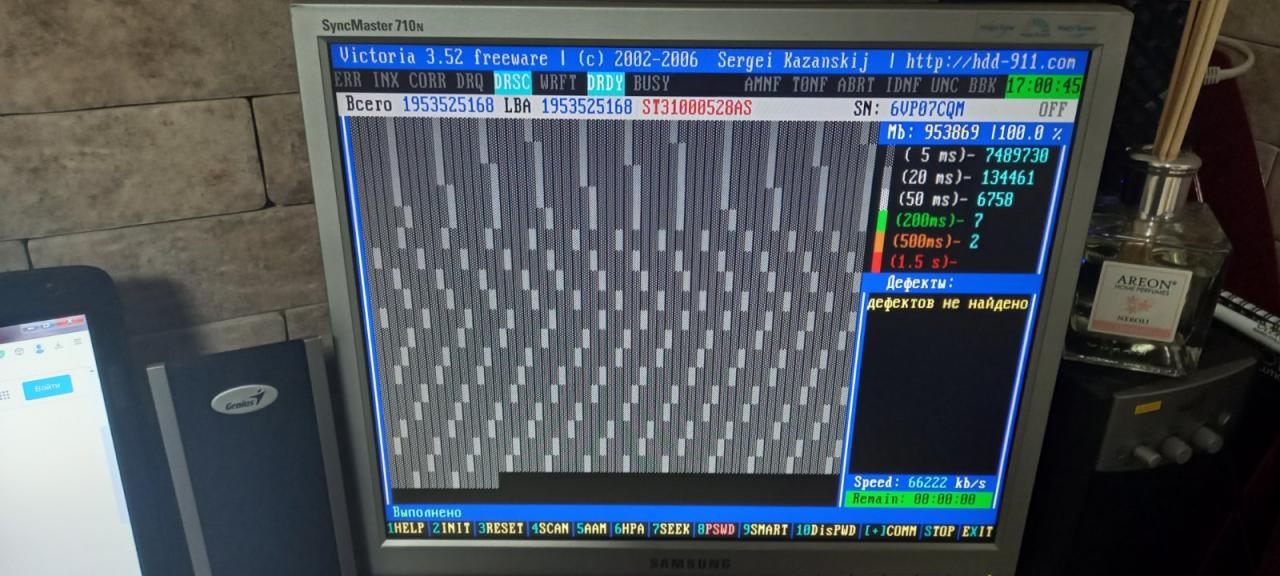Viewport: 1280px width, 576px height.
Task: Click the Войти button on the laptop screen
Action: [48, 386]
